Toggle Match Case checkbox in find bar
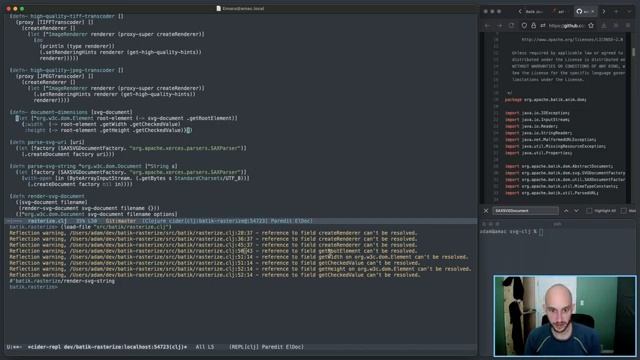Image resolution: width=640 pixels, height=360 pixels. pos(623,211)
